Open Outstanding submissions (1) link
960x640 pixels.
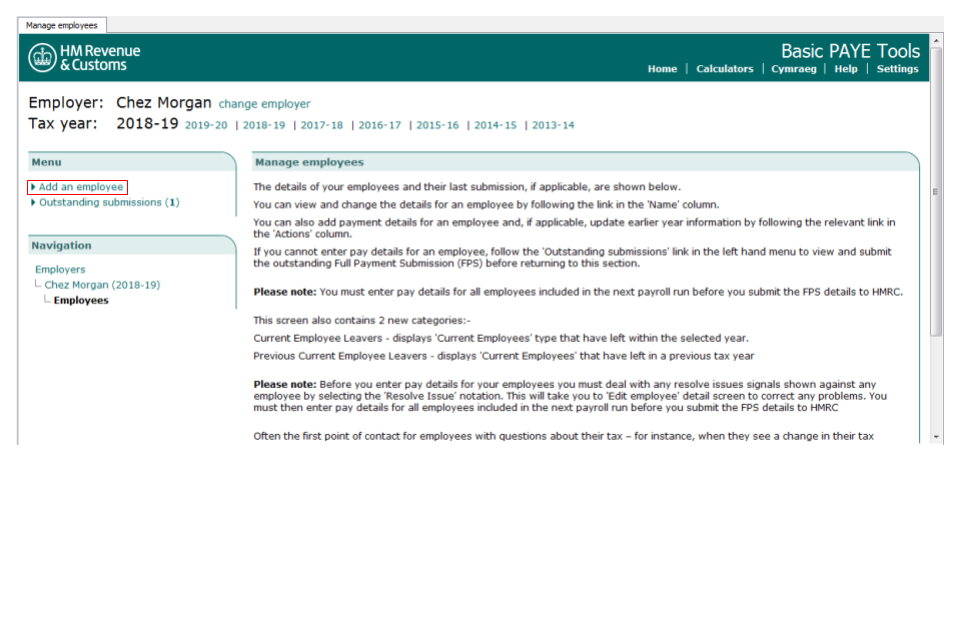[109, 203]
